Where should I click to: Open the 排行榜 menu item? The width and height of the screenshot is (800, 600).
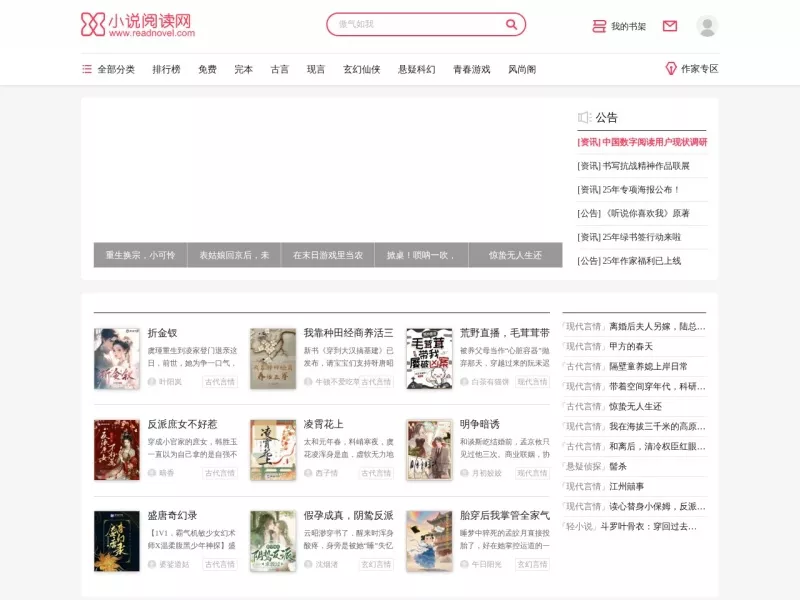click(166, 69)
